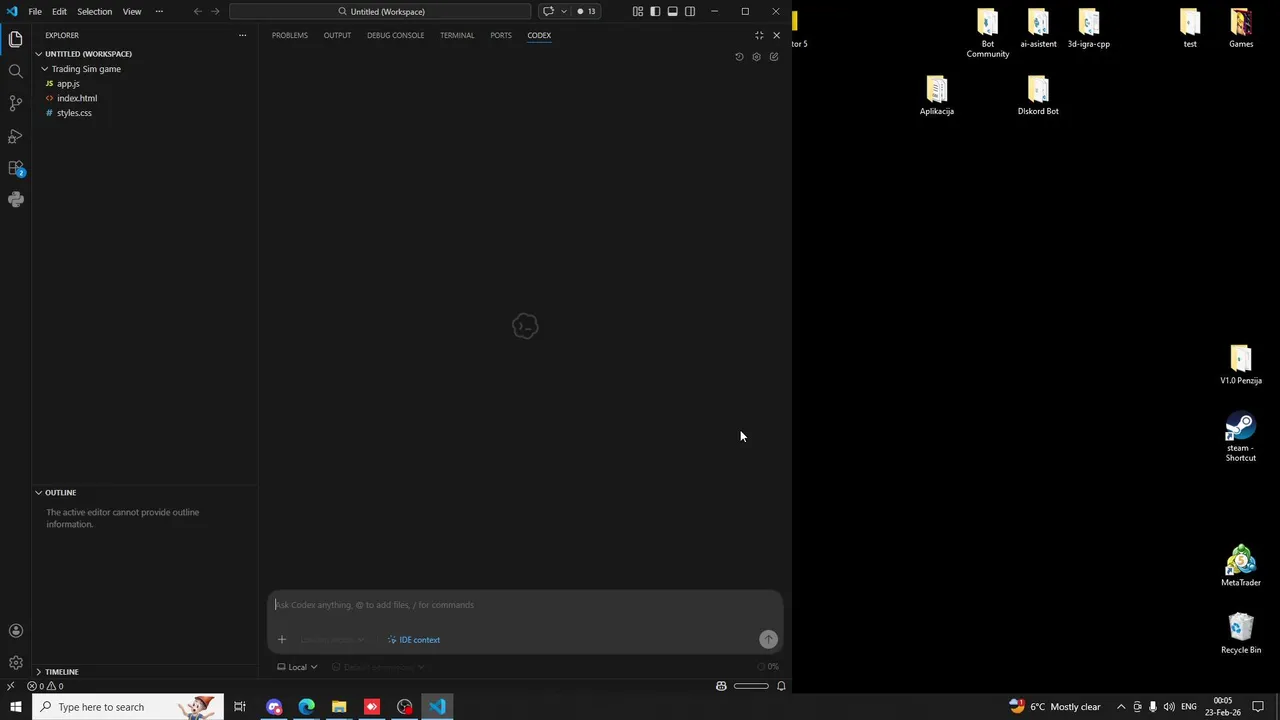The width and height of the screenshot is (1280, 720).
Task: Open the Run and Debug view
Action: [15, 135]
